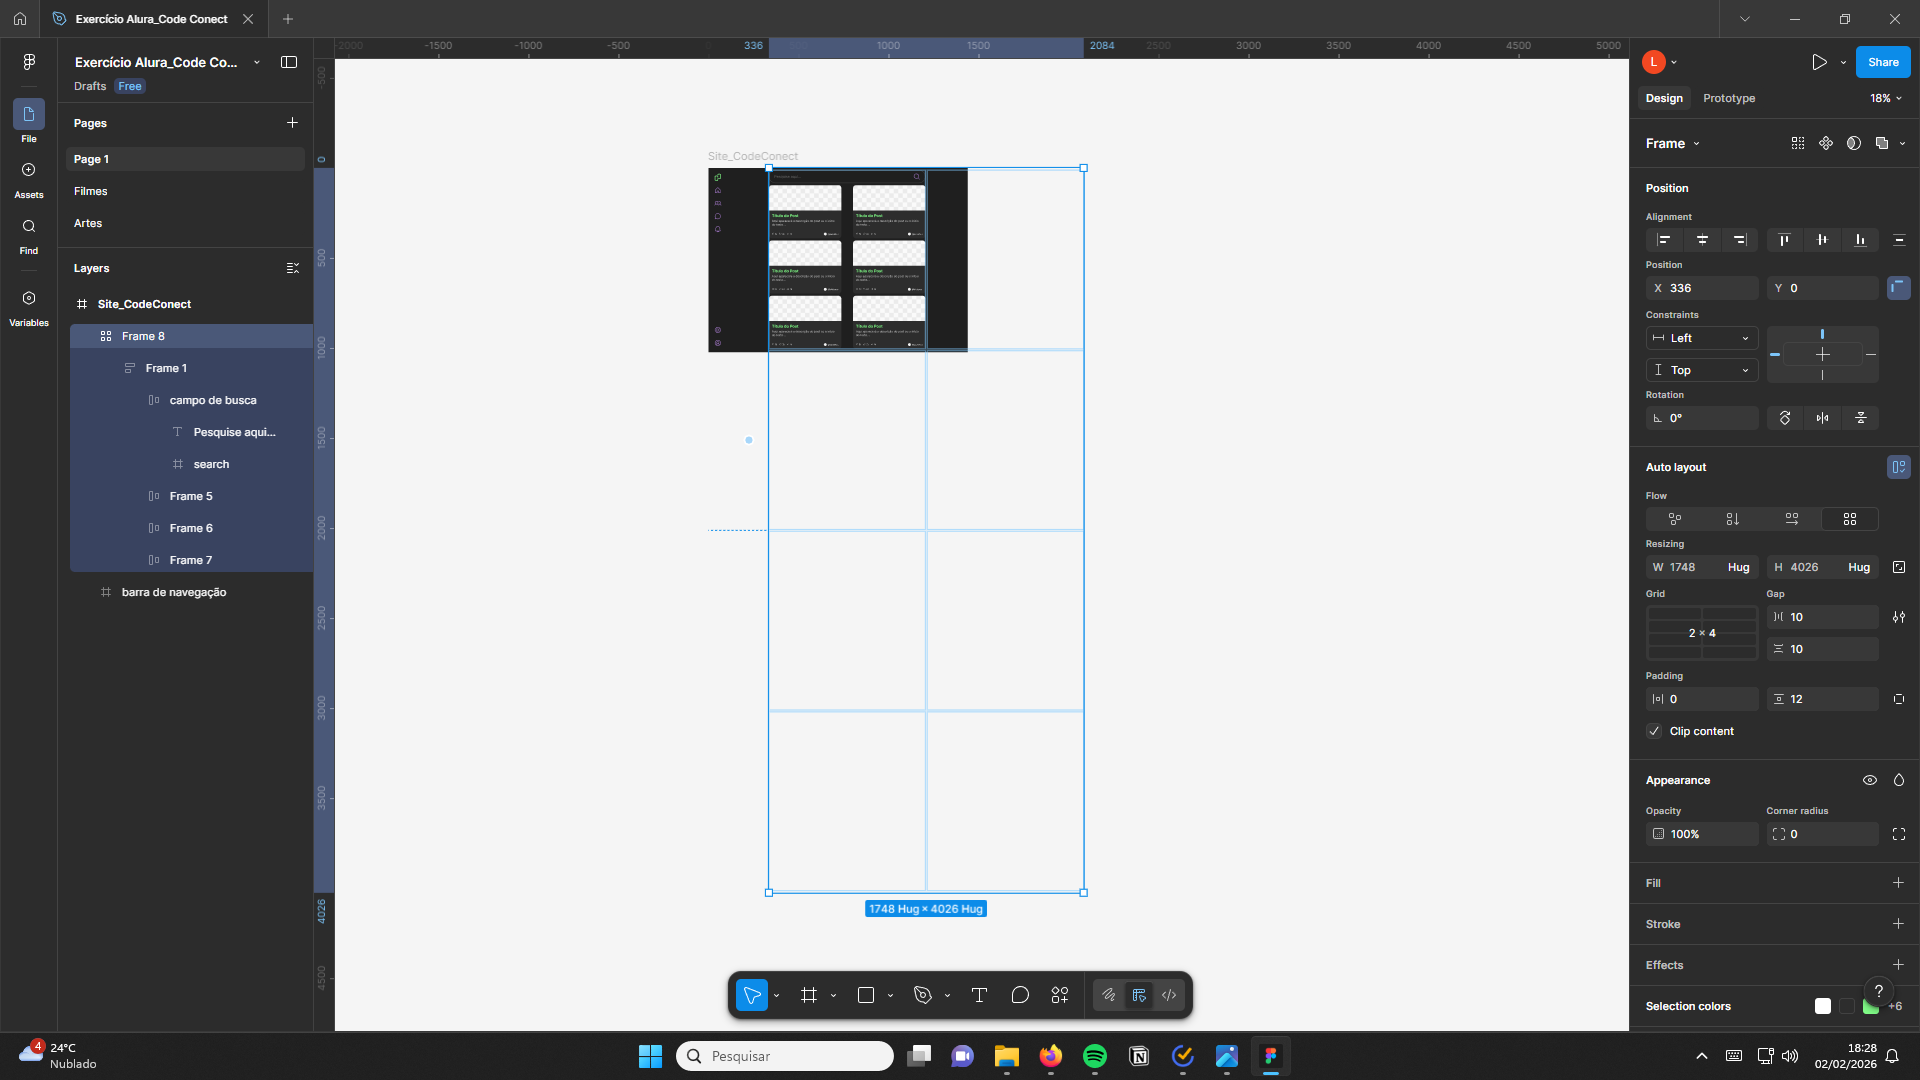Click the Share button
The image size is (1920, 1080).
(x=1882, y=62)
